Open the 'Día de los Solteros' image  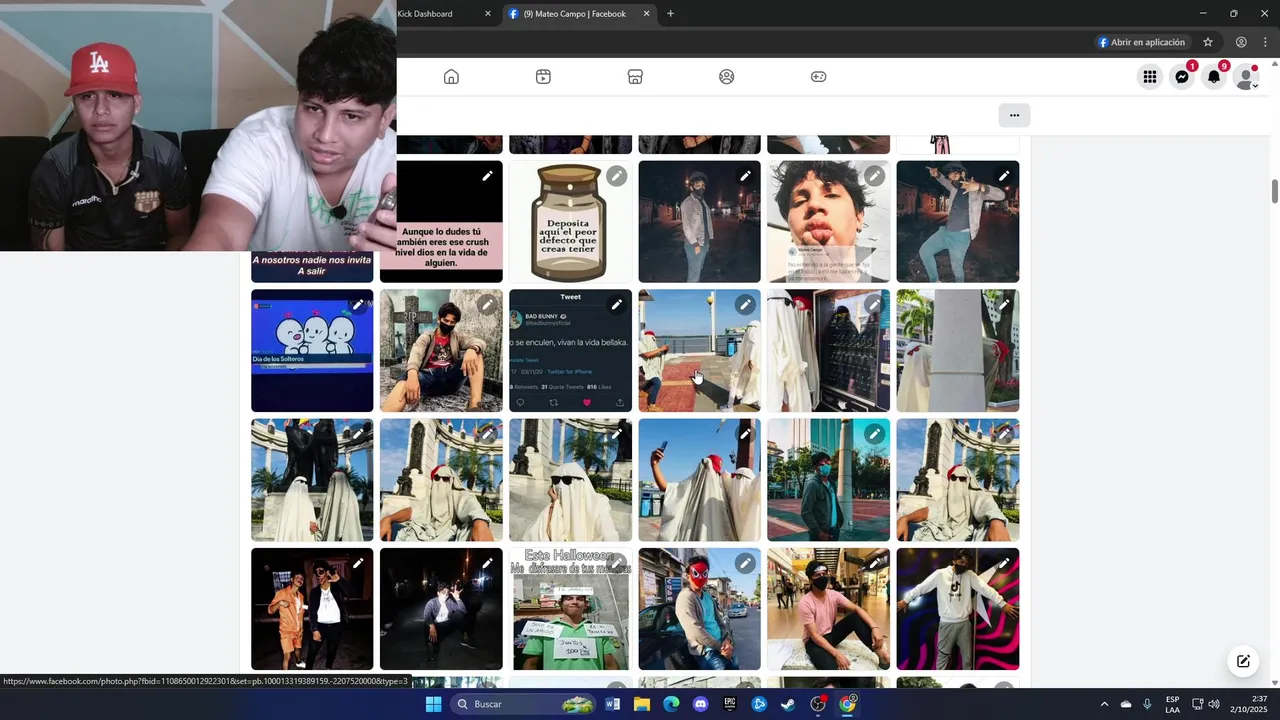(x=312, y=351)
